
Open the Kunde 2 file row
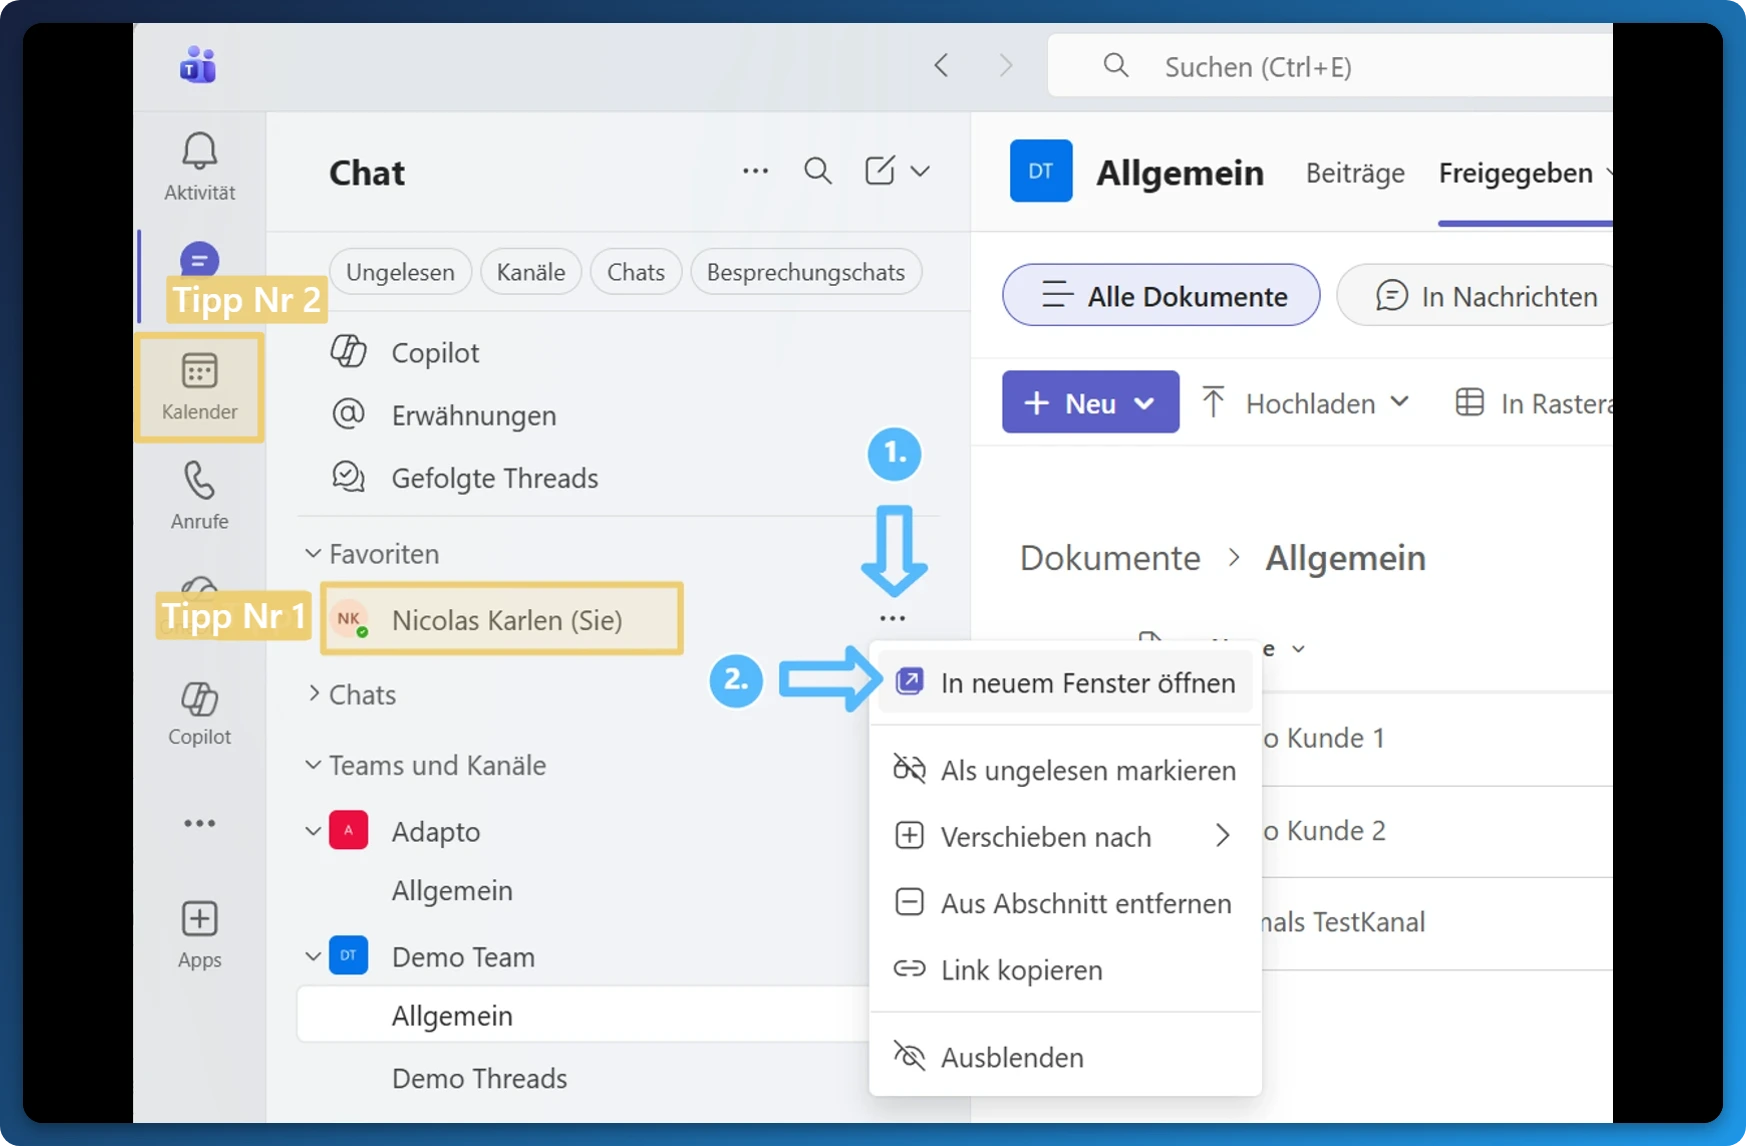click(1437, 831)
